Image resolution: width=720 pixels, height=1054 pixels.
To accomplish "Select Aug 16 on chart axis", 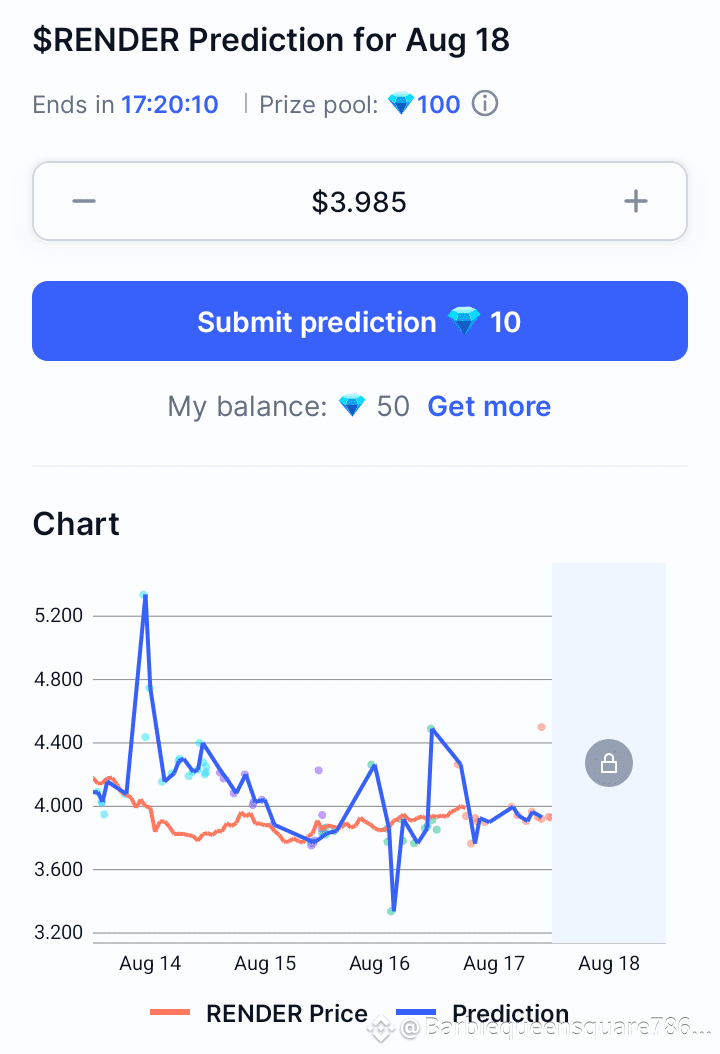I will pos(379,963).
